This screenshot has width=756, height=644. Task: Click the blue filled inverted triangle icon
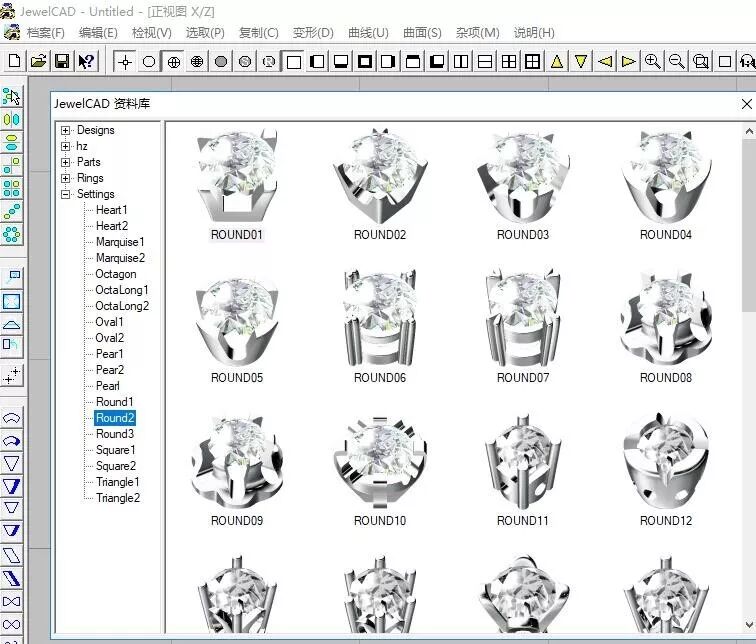coord(12,486)
